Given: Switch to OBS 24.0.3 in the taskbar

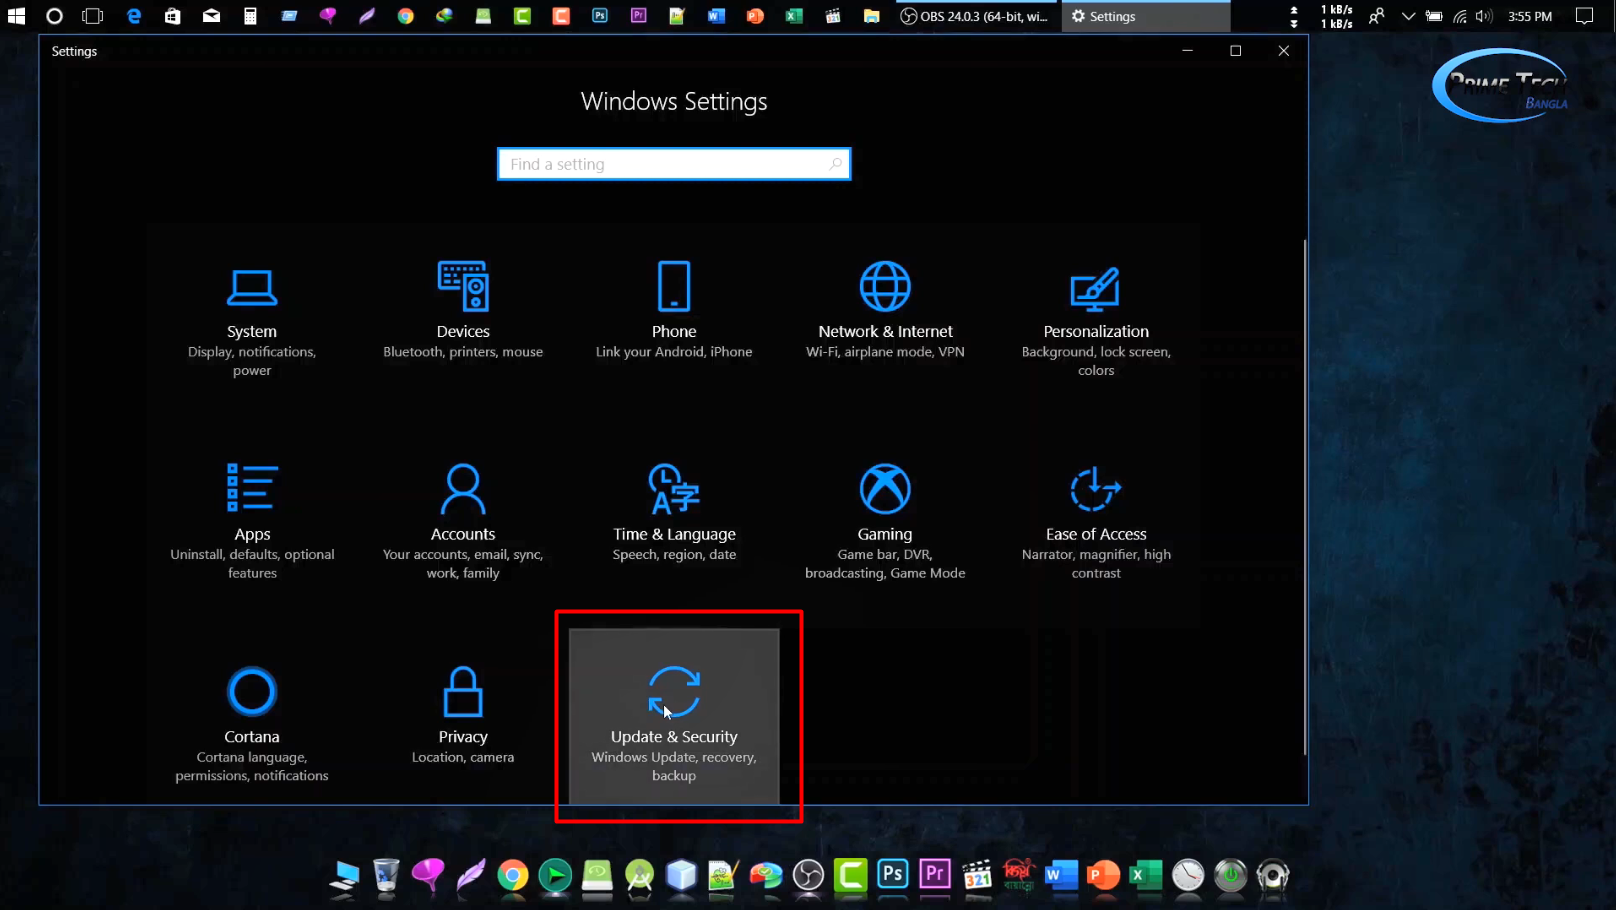Looking at the screenshot, I should (x=975, y=16).
